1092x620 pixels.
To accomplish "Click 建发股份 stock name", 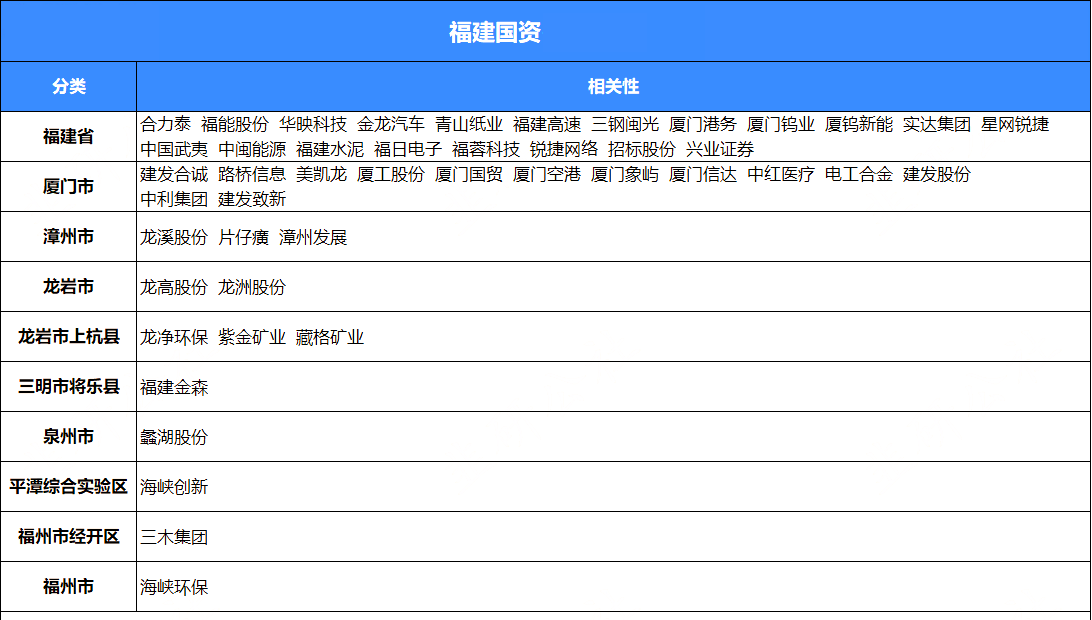I will point(937,174).
